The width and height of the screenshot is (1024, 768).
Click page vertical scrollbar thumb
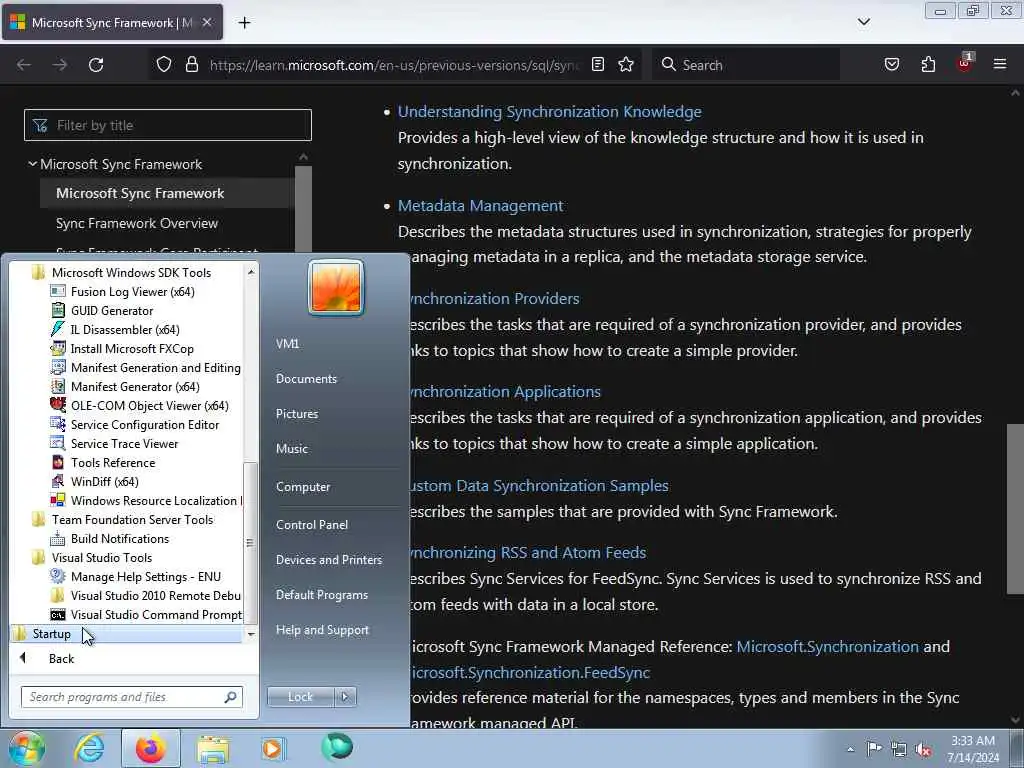(x=1015, y=509)
